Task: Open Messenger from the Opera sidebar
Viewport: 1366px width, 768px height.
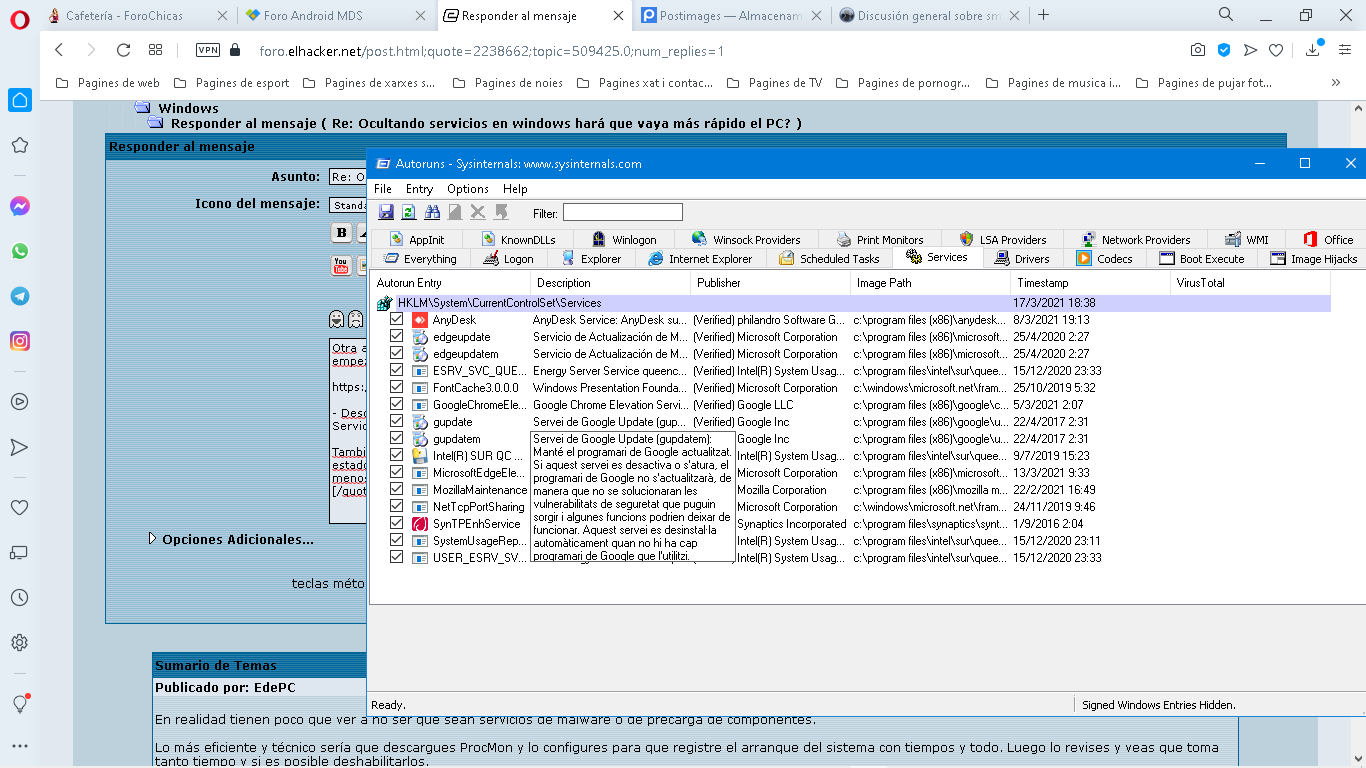Action: coord(19,206)
